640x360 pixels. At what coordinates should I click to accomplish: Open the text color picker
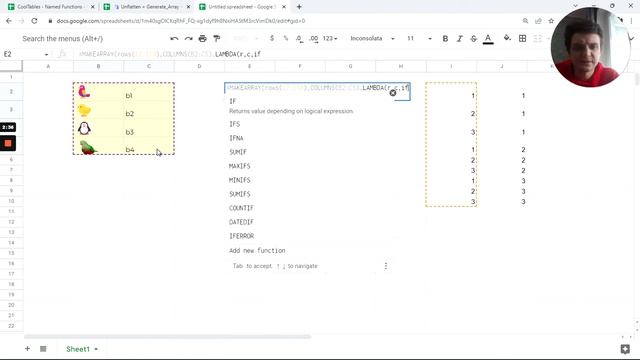coord(488,39)
